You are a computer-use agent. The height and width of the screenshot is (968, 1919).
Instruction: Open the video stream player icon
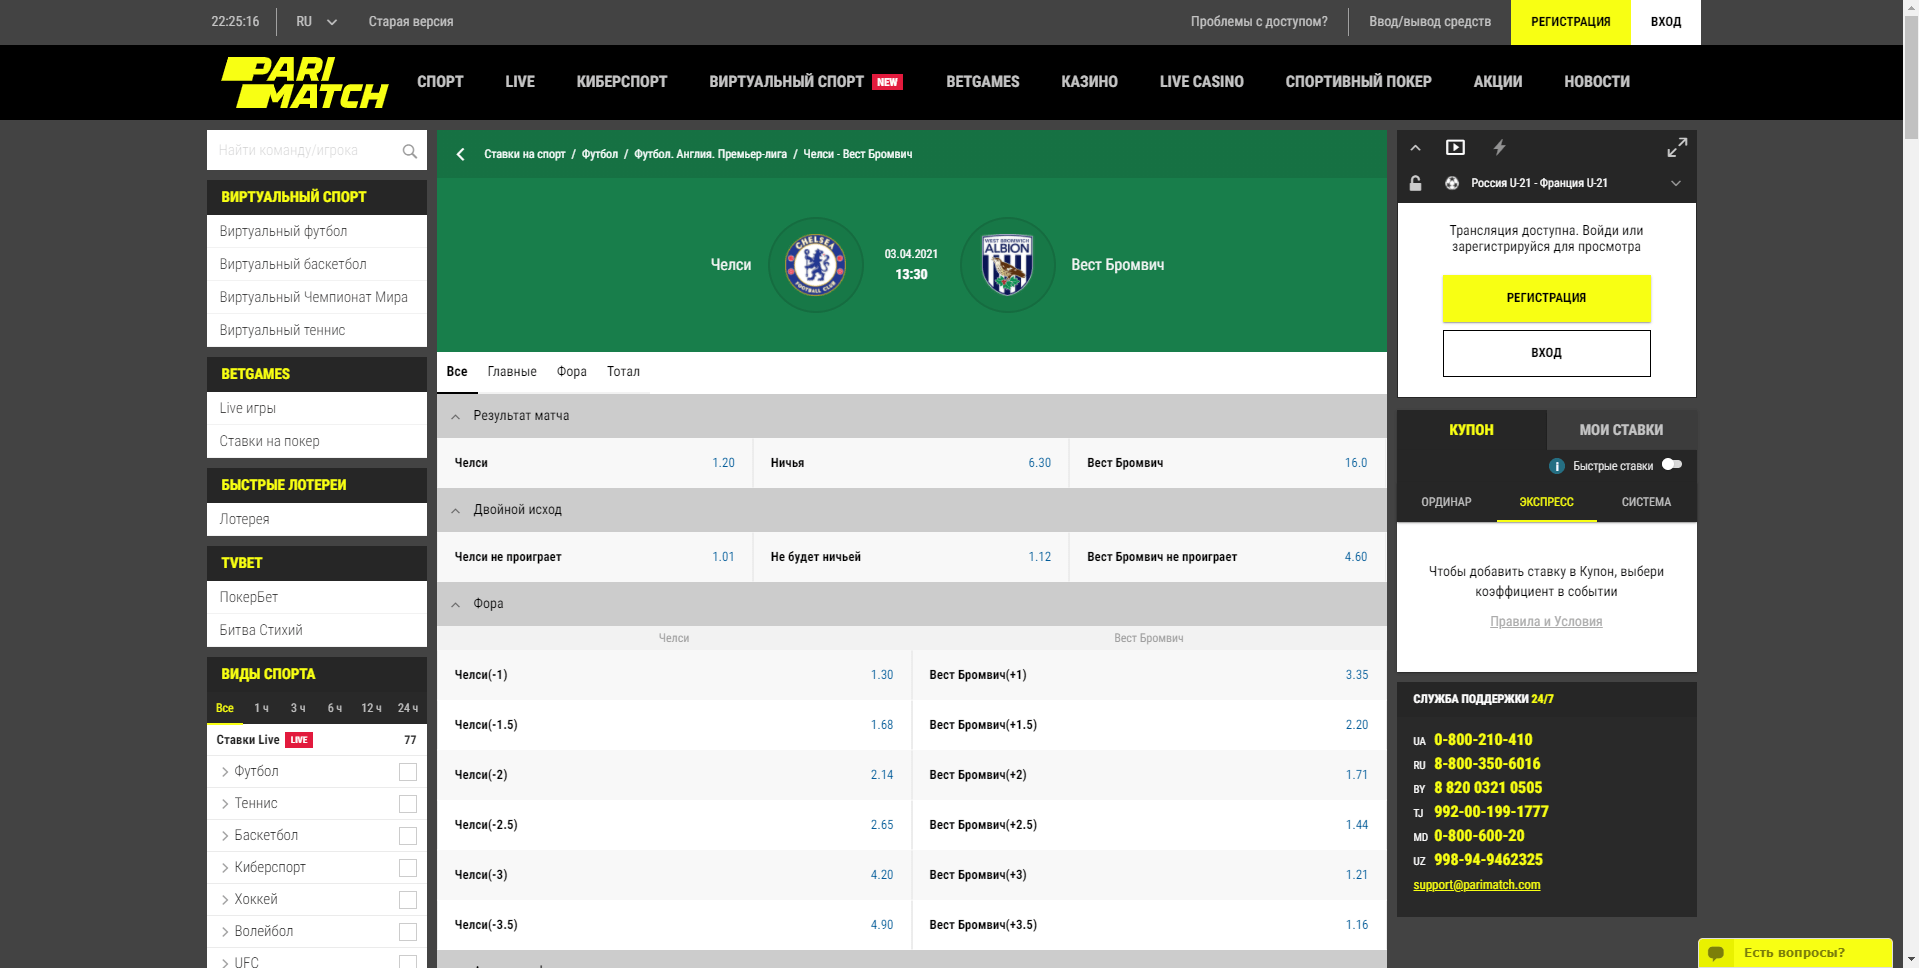pyautogui.click(x=1455, y=148)
